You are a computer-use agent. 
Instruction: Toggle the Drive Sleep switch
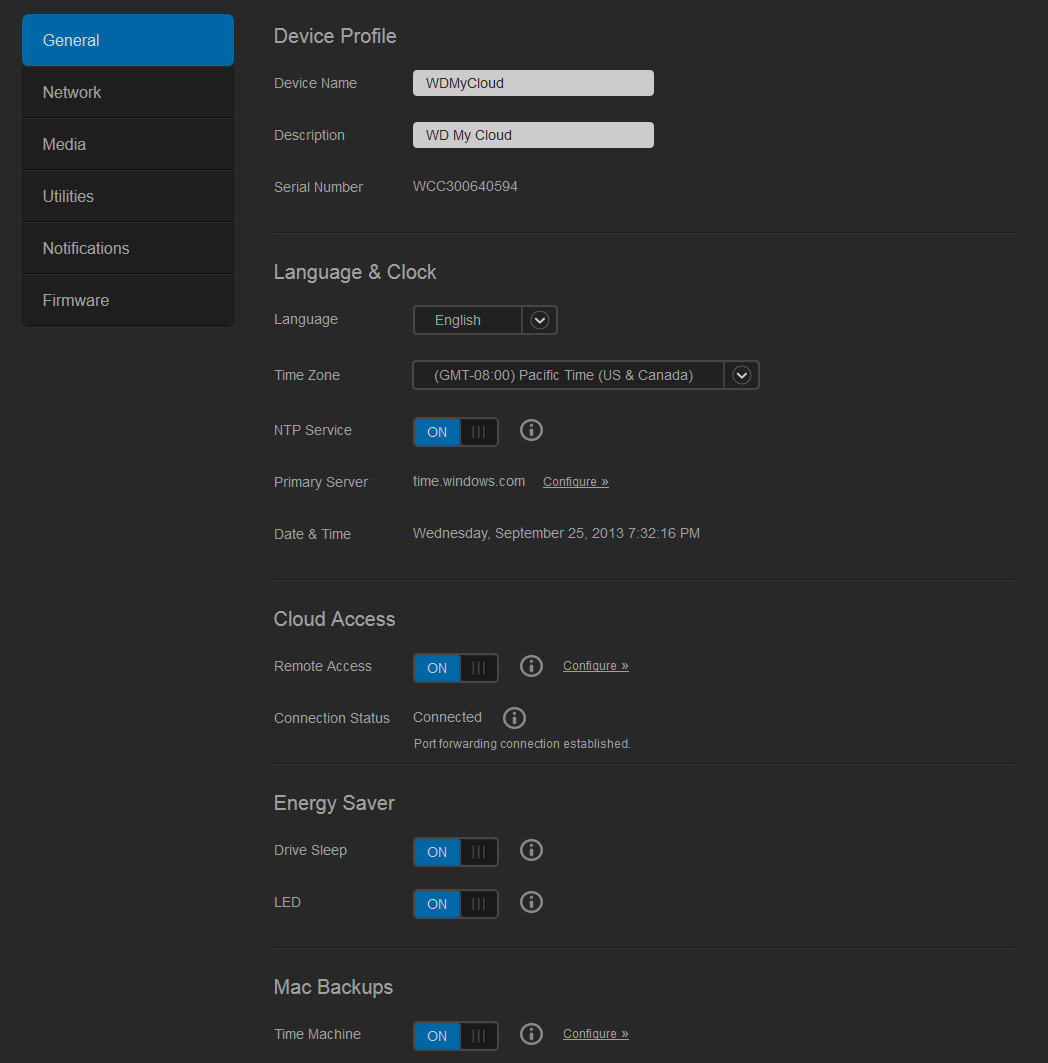pos(456,852)
